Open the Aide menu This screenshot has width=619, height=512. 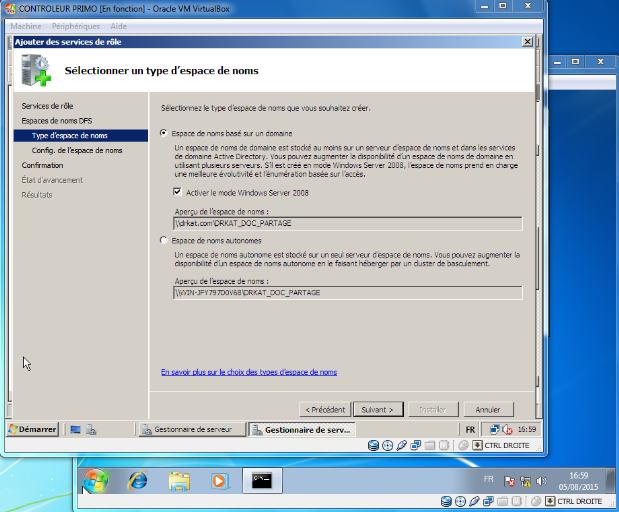pyautogui.click(x=118, y=26)
